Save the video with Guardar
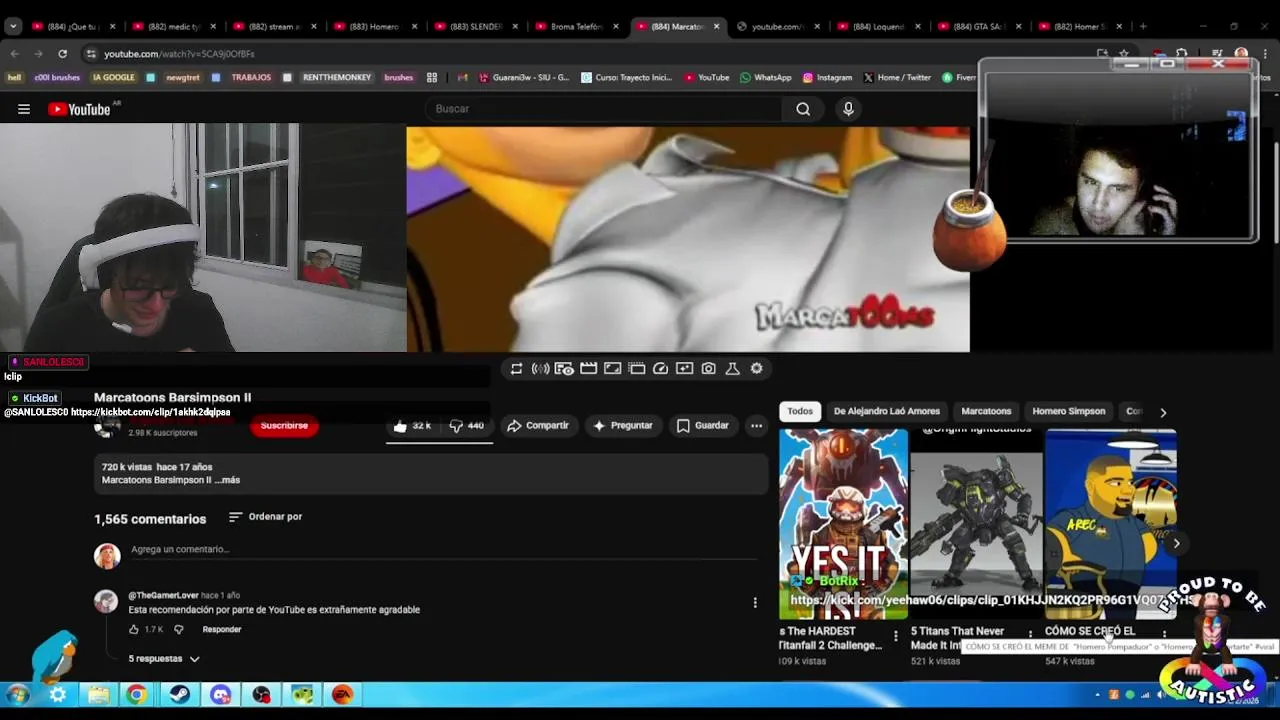The image size is (1280, 720). point(703,426)
